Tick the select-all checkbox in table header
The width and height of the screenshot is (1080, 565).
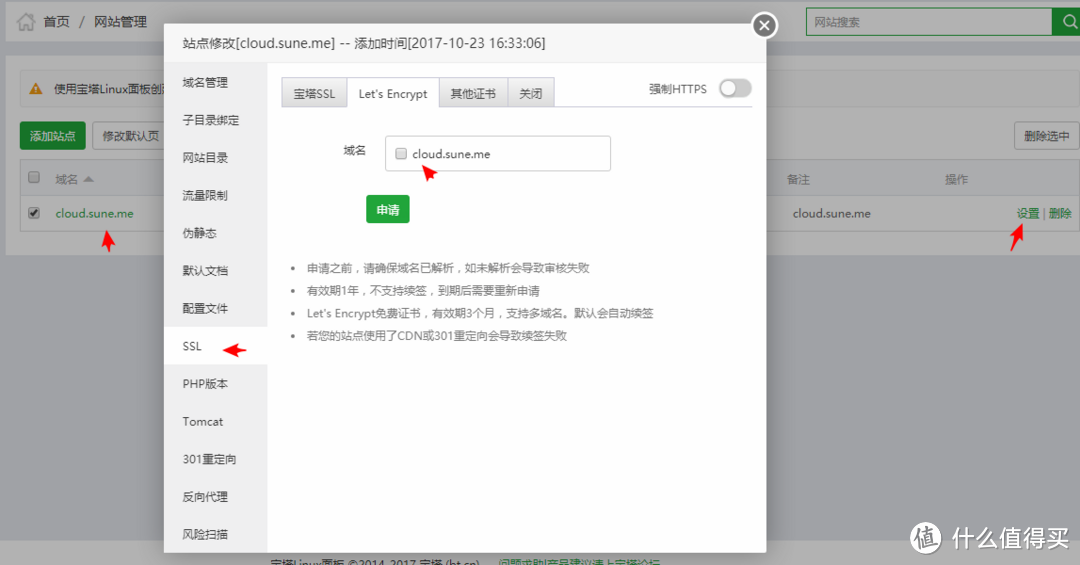click(x=34, y=178)
